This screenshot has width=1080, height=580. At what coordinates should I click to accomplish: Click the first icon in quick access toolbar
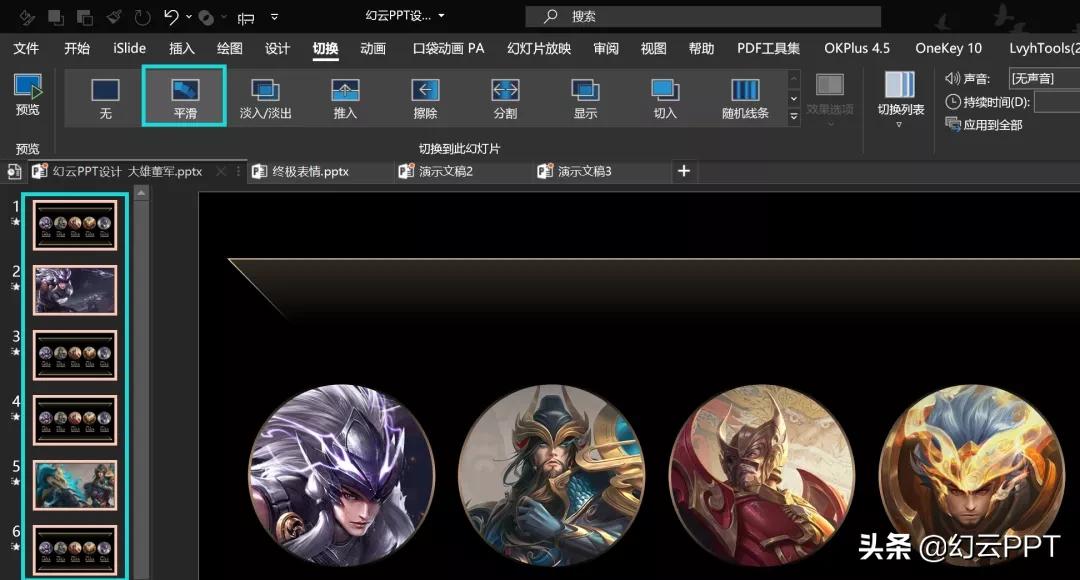(27, 17)
